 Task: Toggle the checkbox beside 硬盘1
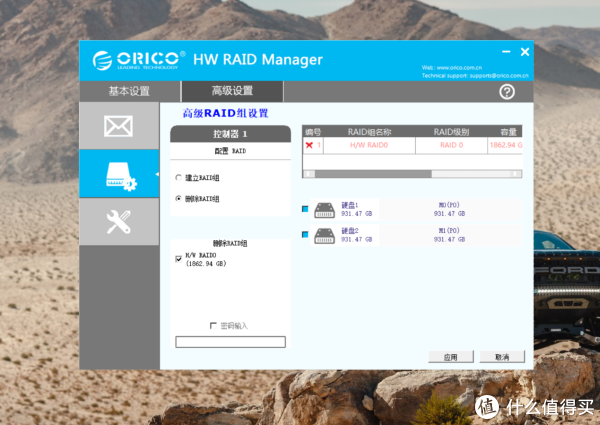point(305,209)
